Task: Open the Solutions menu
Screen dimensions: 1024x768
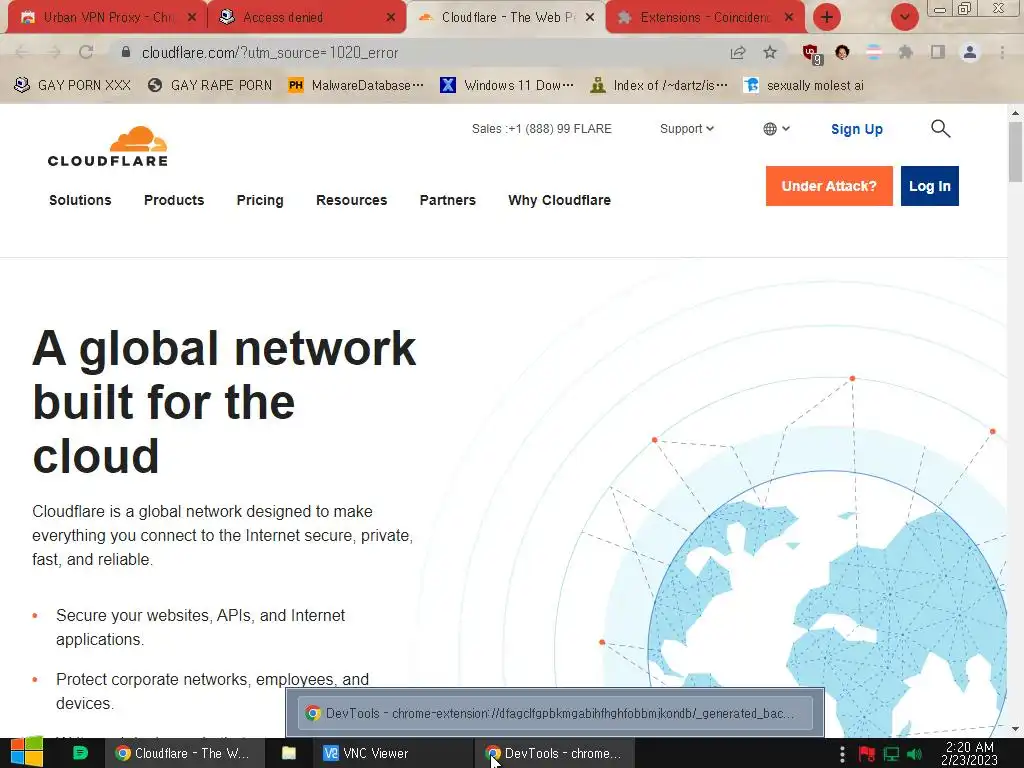Action: coord(80,200)
